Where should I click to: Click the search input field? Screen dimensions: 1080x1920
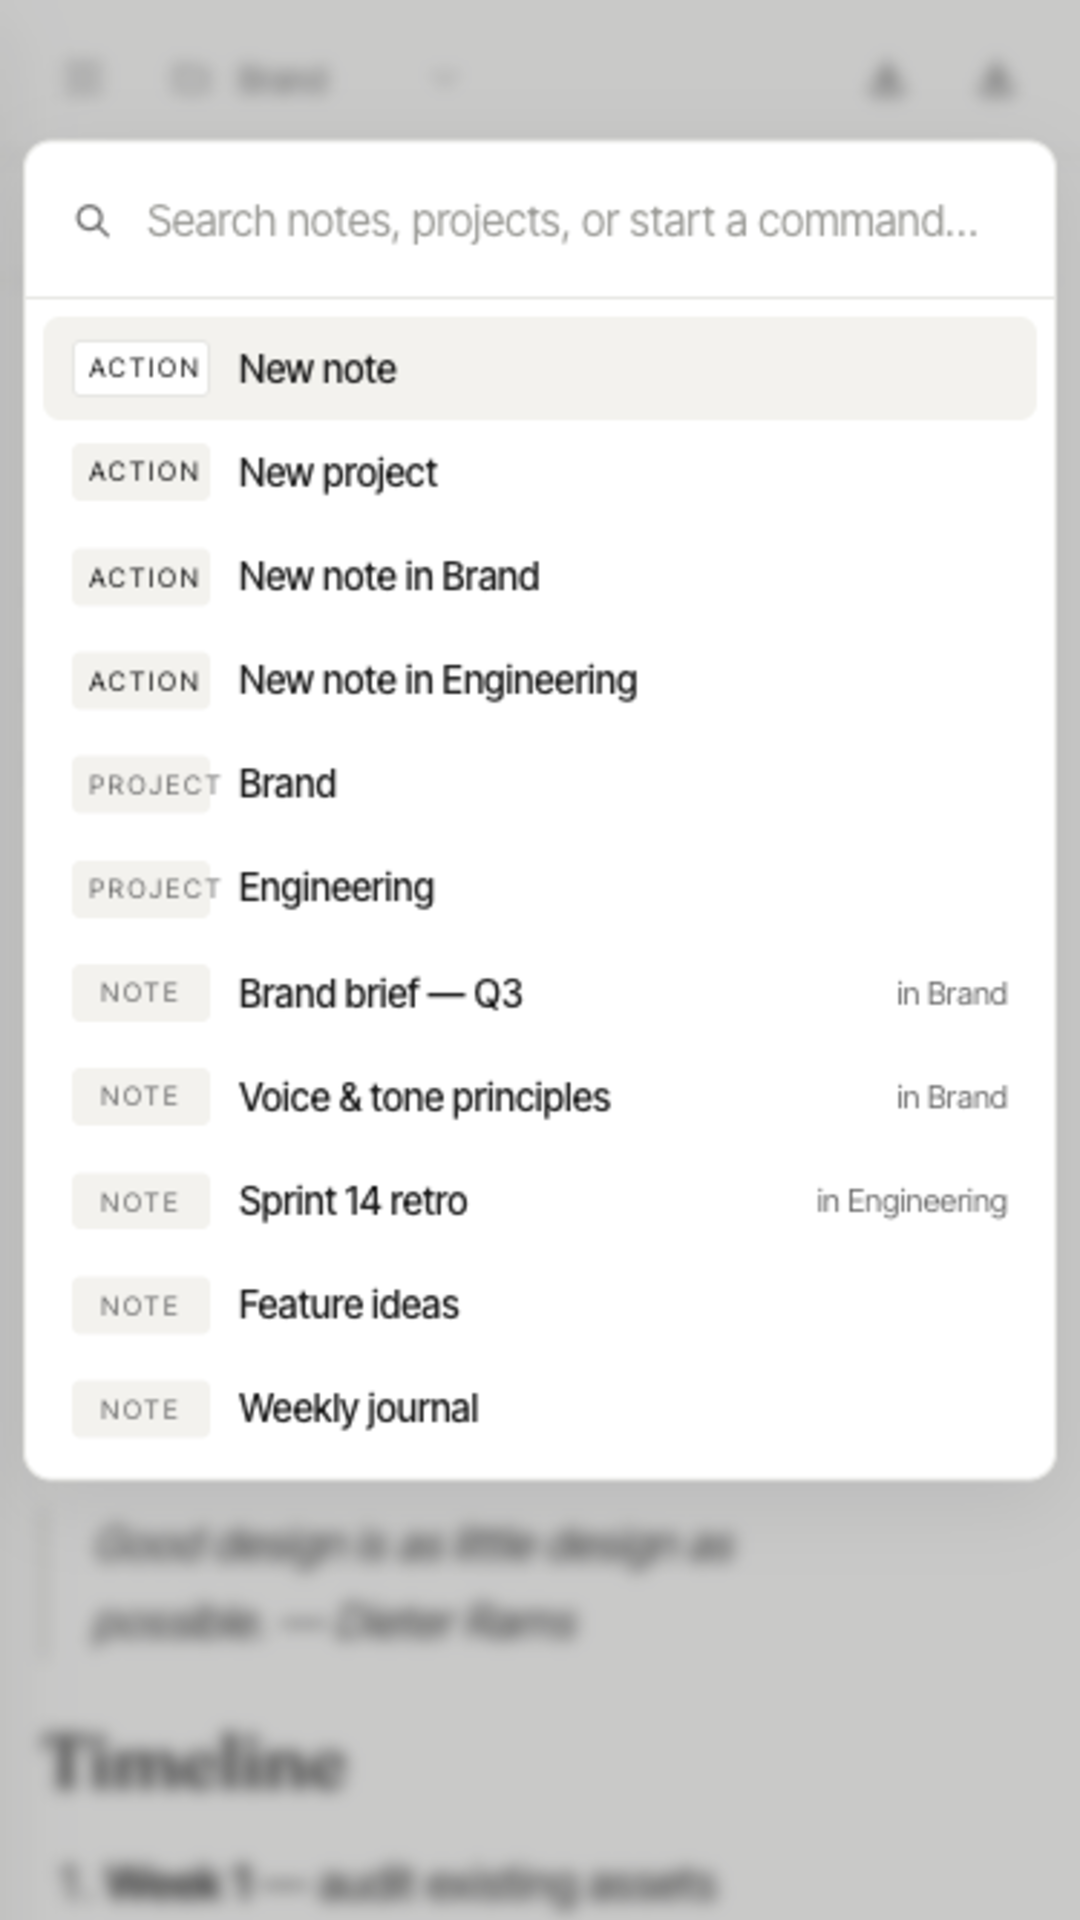coord(560,222)
